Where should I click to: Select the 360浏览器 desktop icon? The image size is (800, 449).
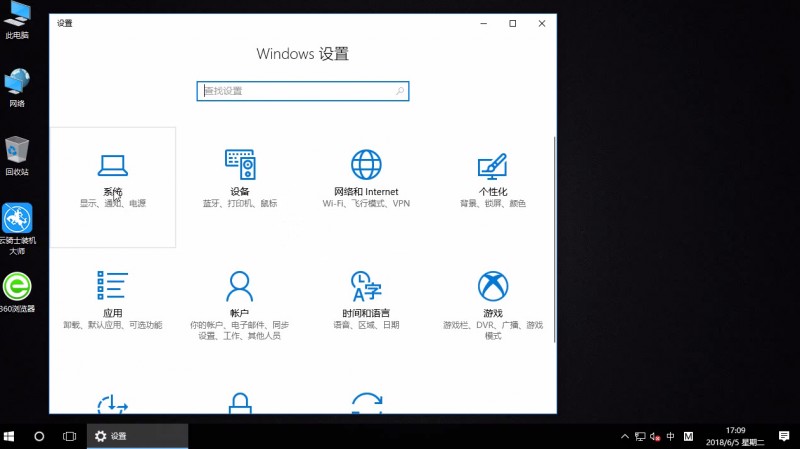pos(17,292)
